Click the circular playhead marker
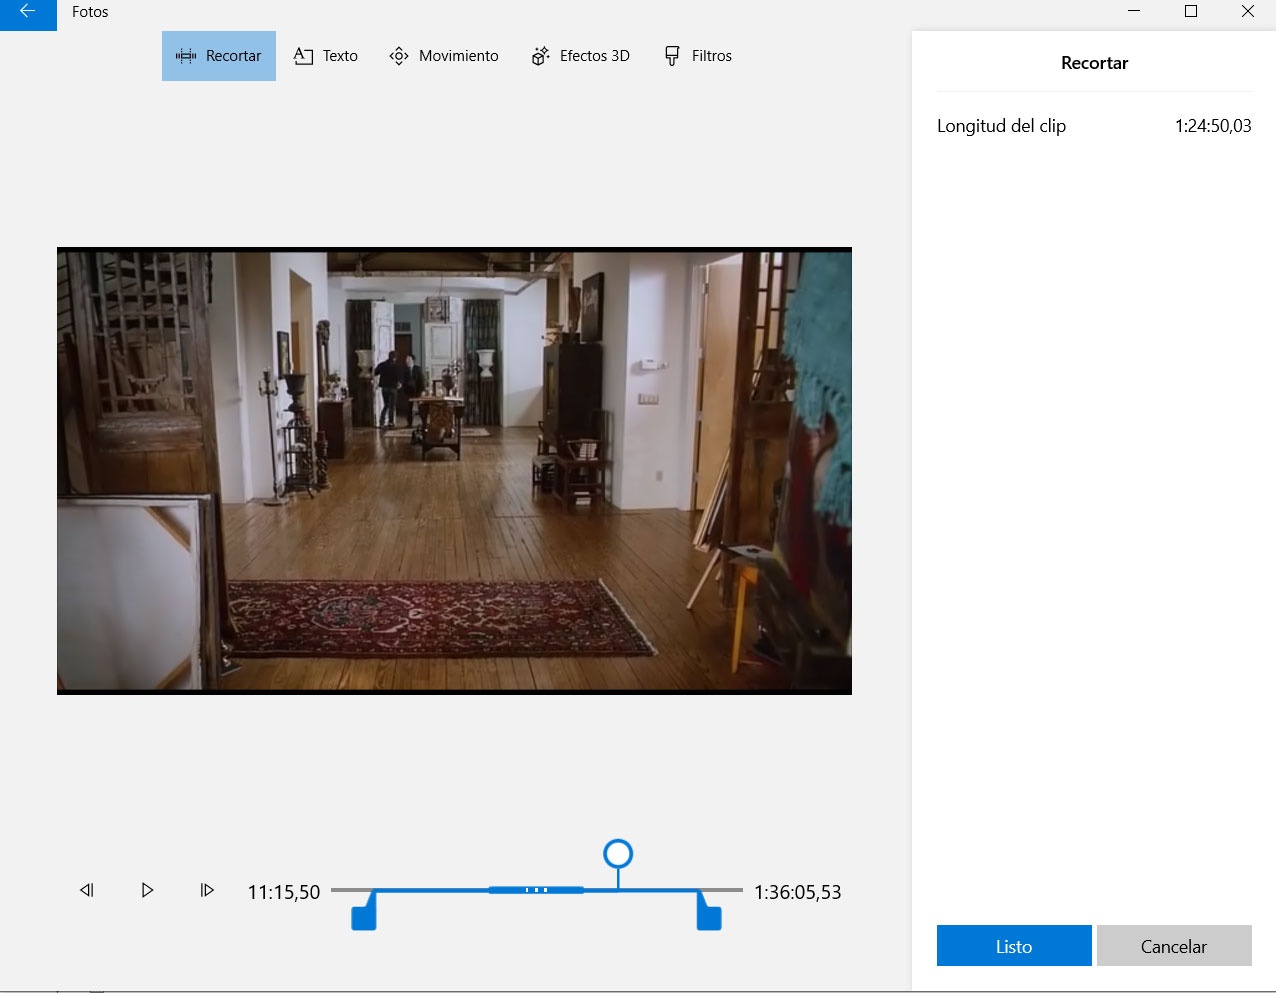1276x993 pixels. coord(618,854)
